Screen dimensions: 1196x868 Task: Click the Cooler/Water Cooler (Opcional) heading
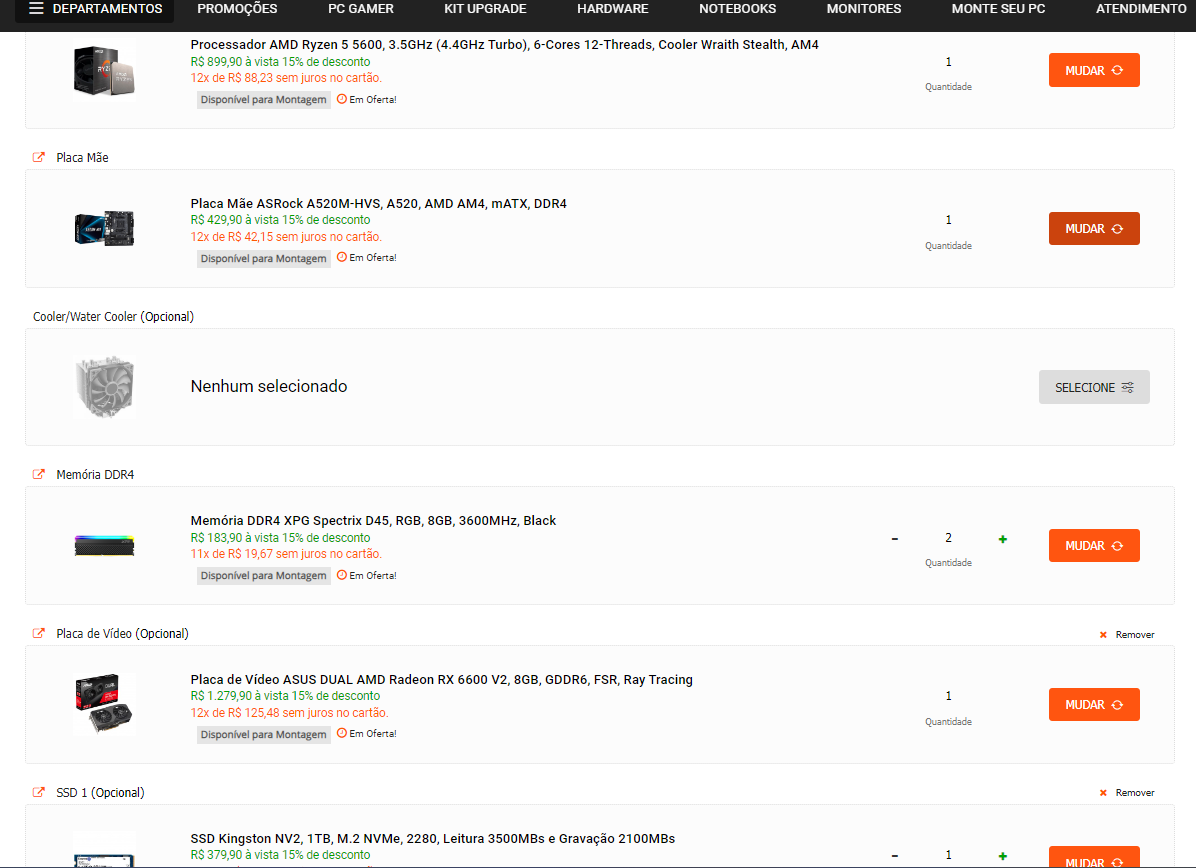113,317
